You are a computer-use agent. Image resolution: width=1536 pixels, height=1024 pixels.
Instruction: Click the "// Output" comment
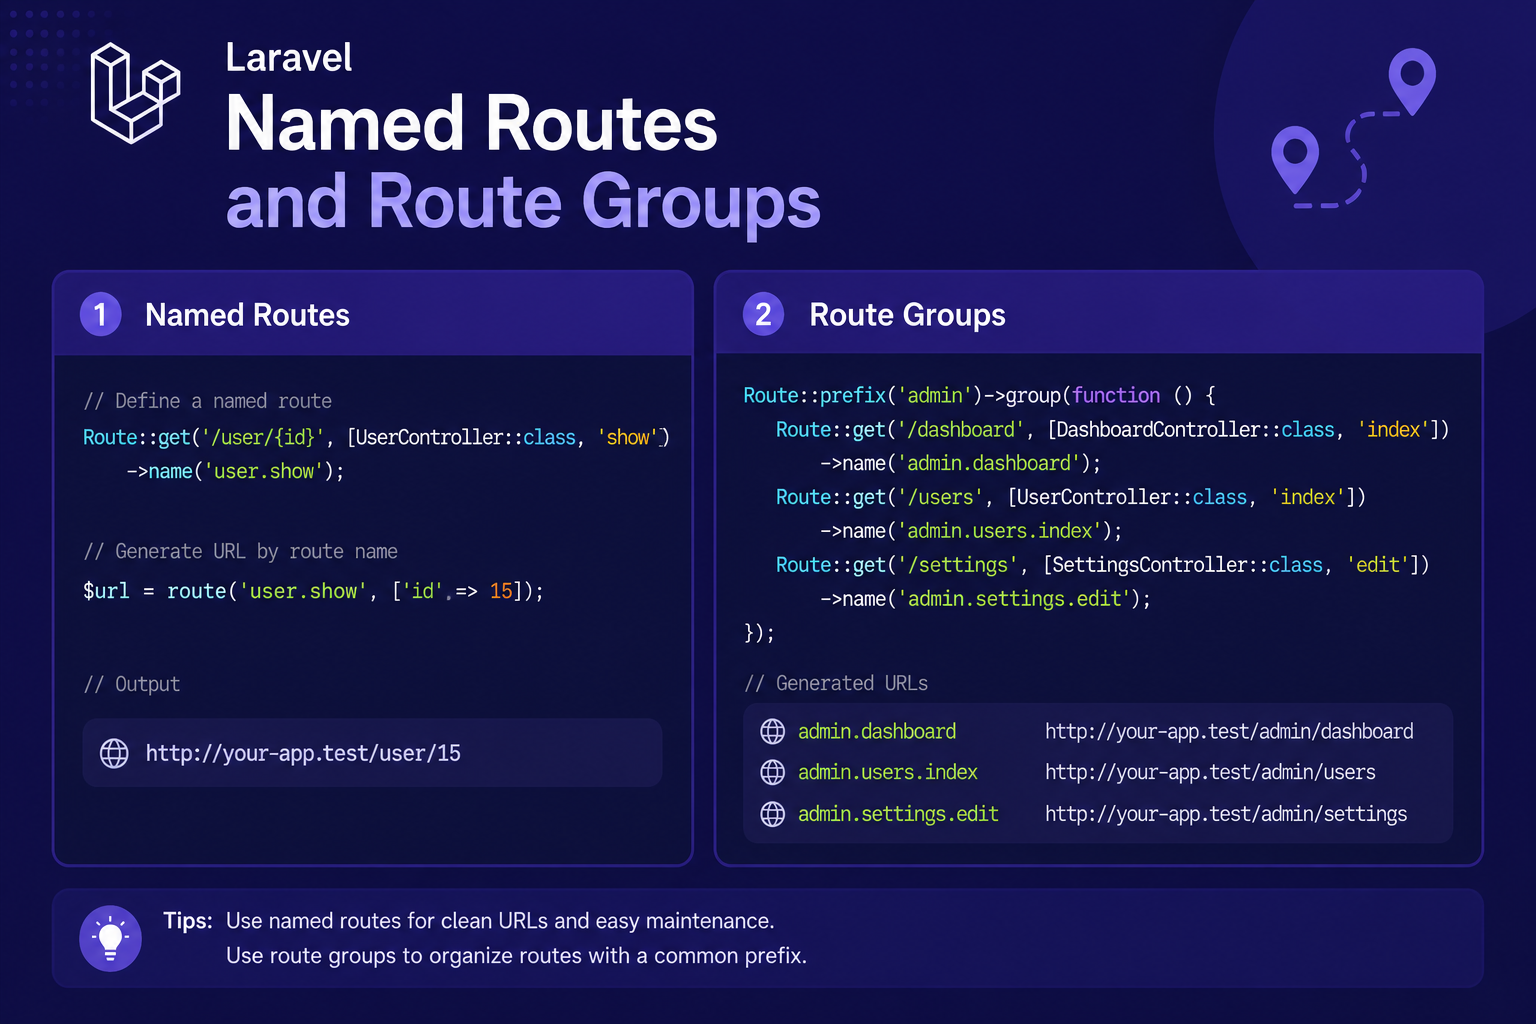click(x=132, y=684)
